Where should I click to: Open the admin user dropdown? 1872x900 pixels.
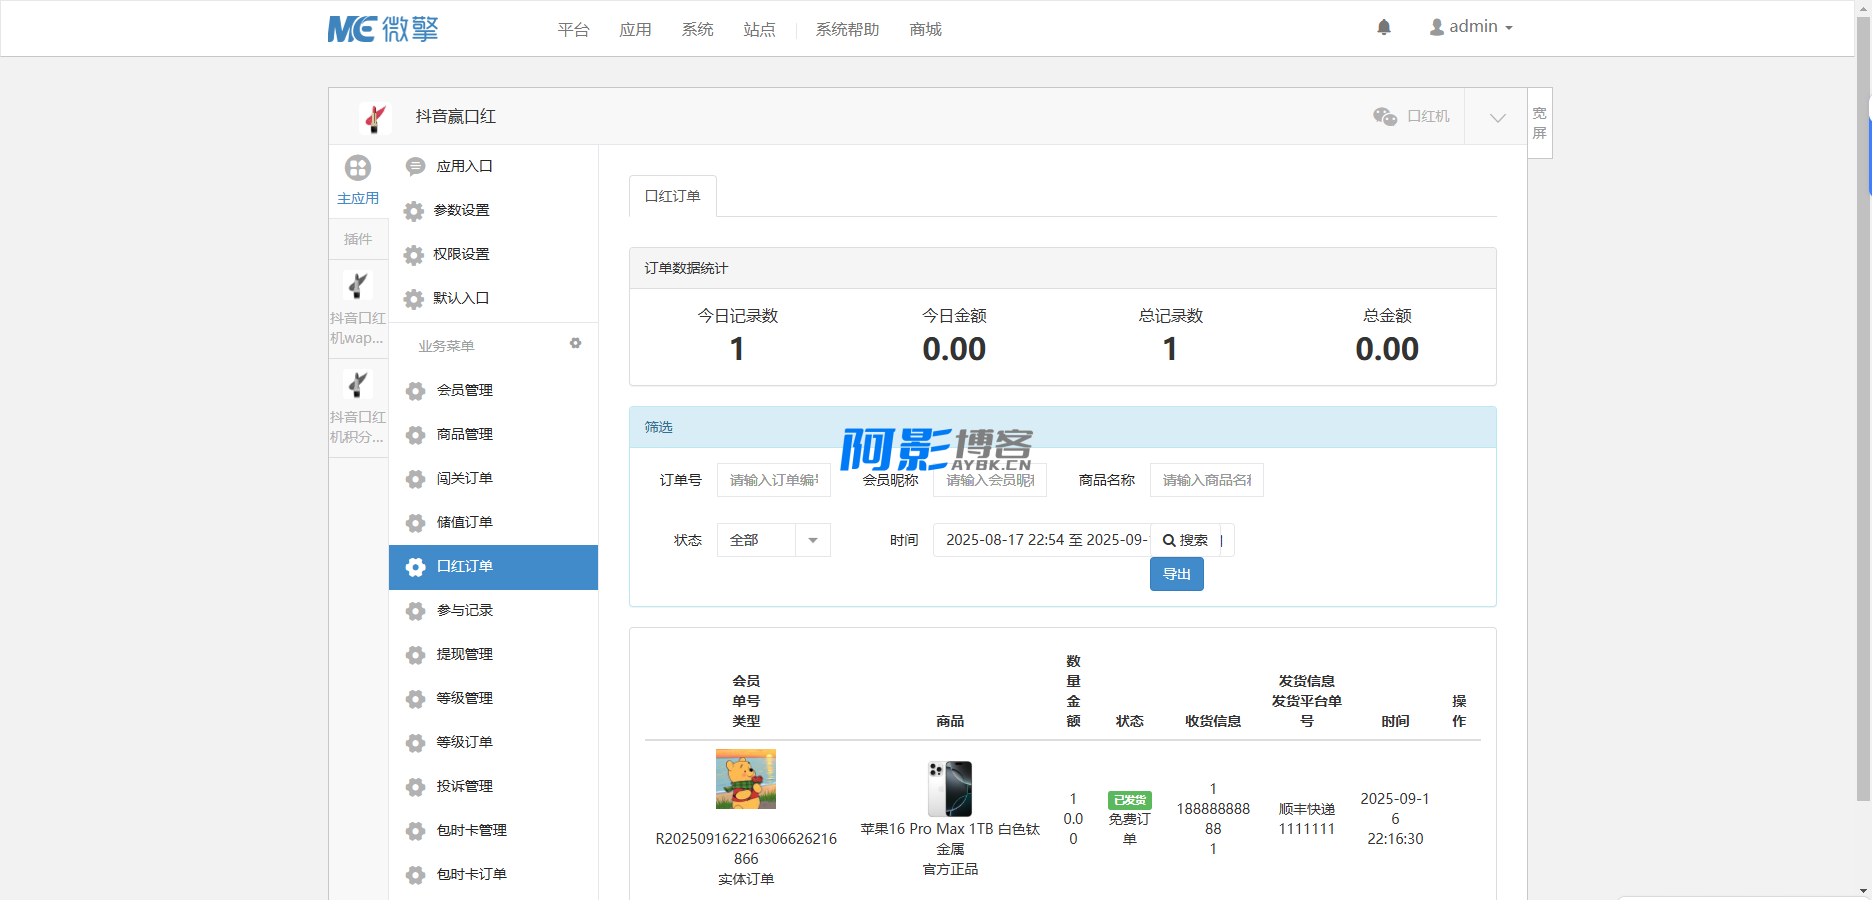tap(1471, 27)
